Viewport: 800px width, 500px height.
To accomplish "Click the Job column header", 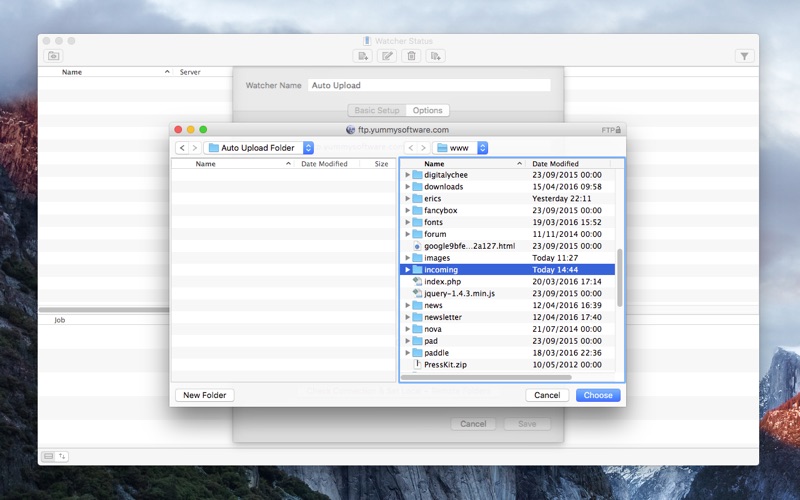I will click(x=60, y=320).
